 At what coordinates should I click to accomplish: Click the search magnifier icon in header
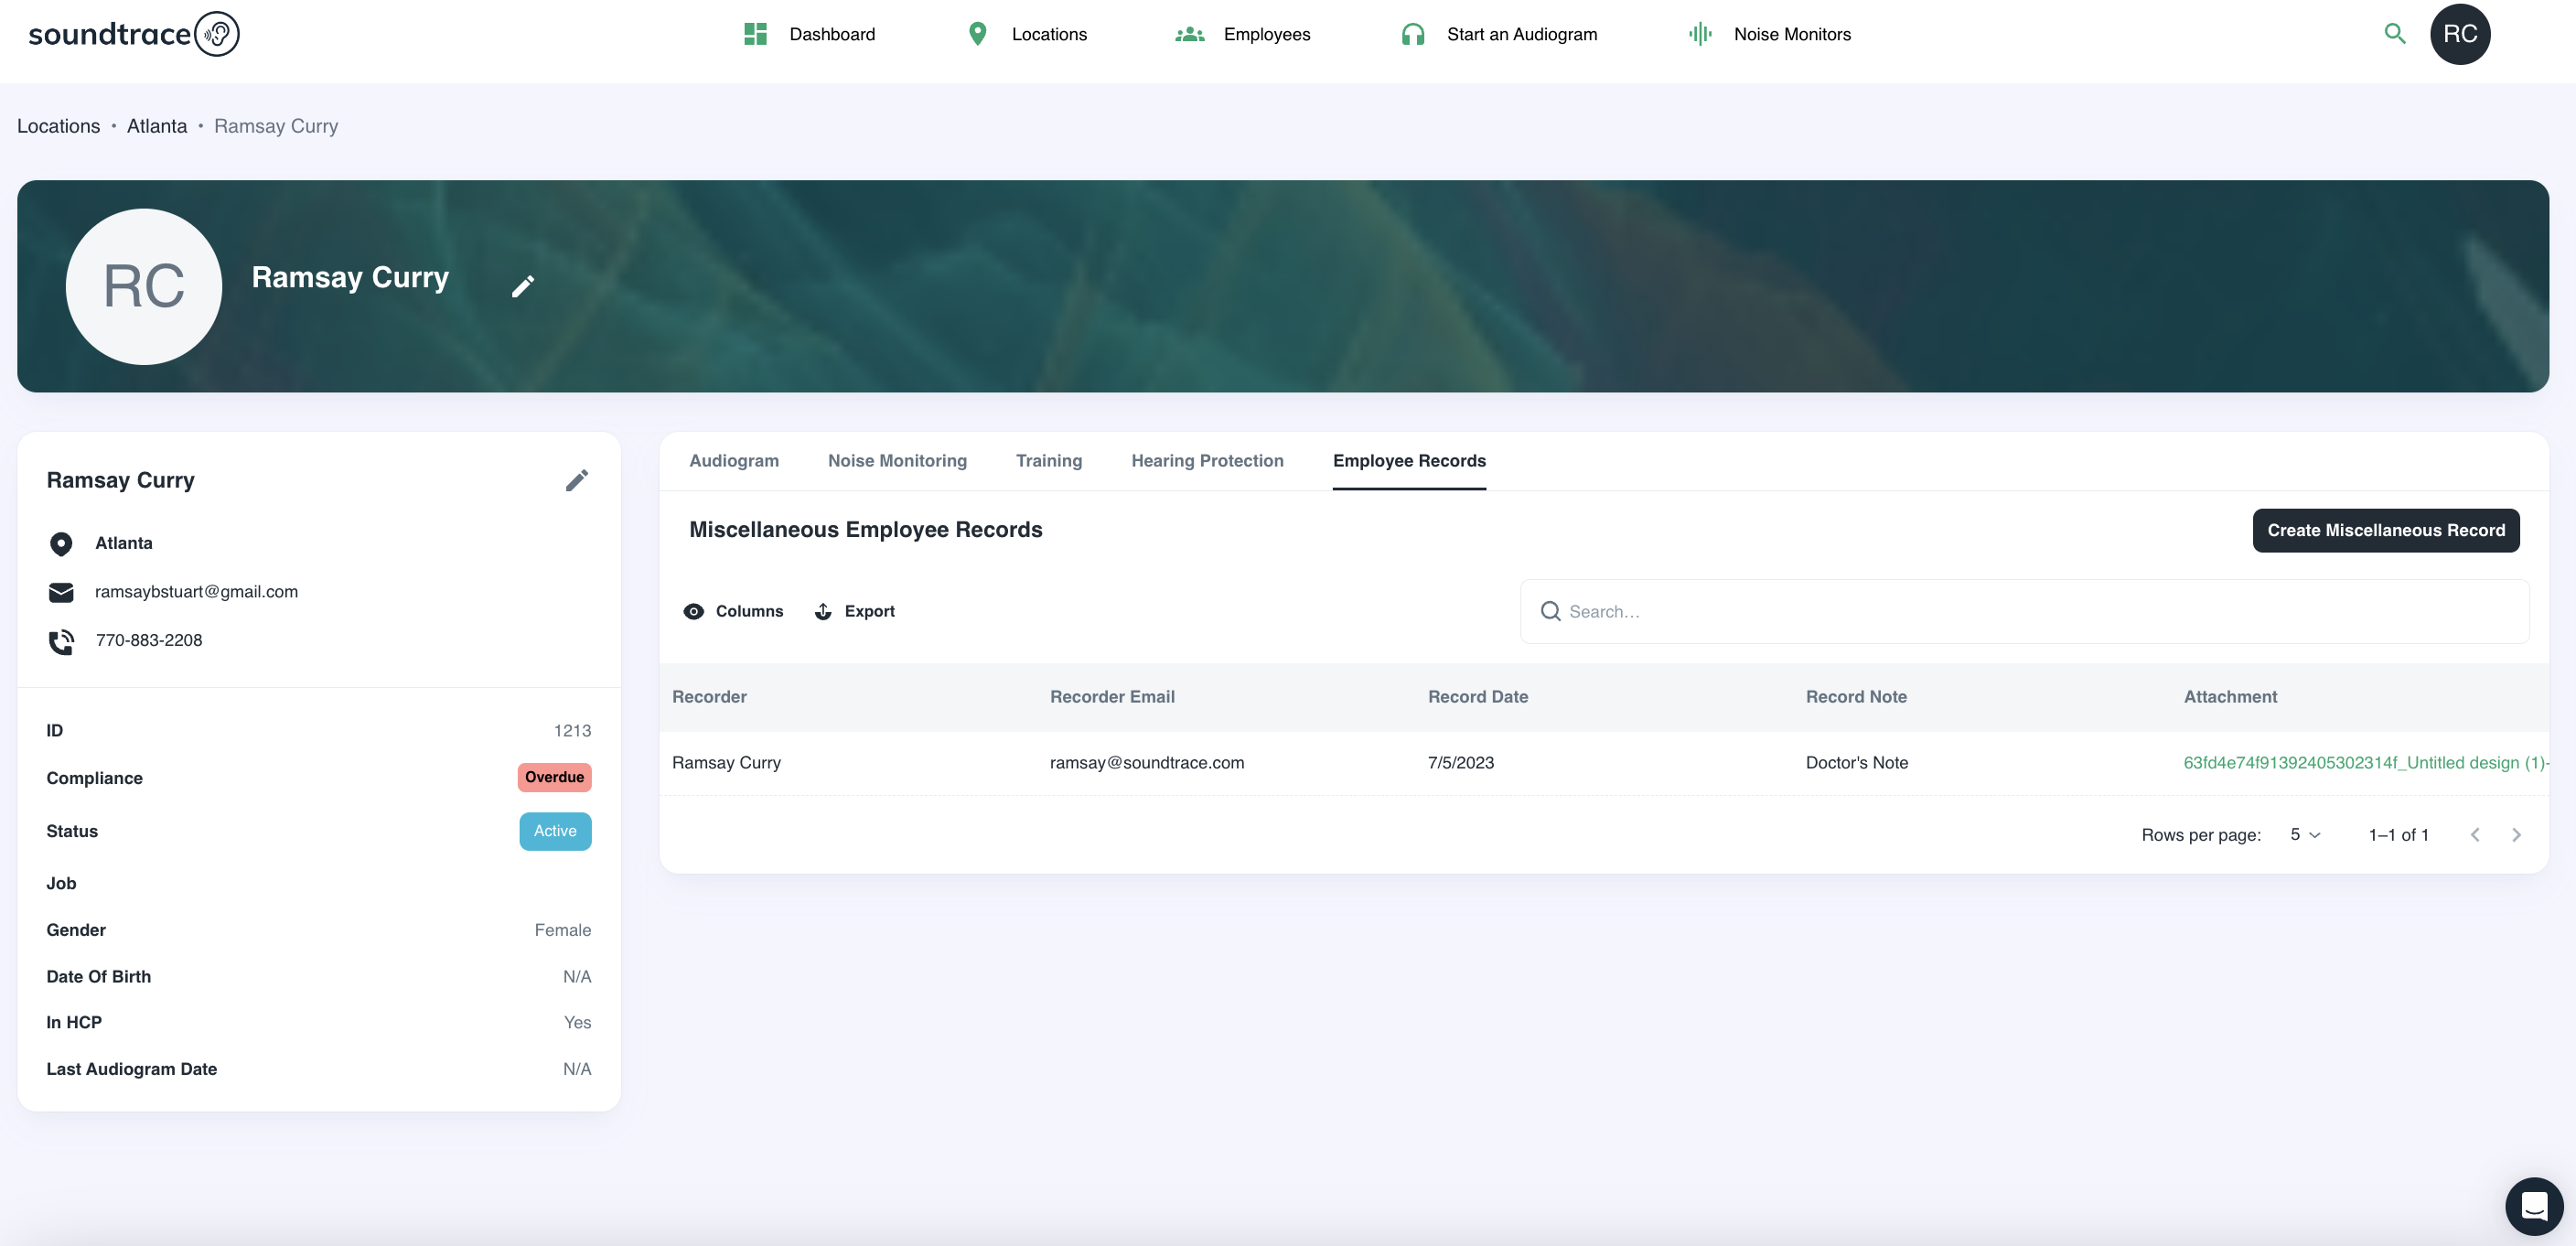2394,34
